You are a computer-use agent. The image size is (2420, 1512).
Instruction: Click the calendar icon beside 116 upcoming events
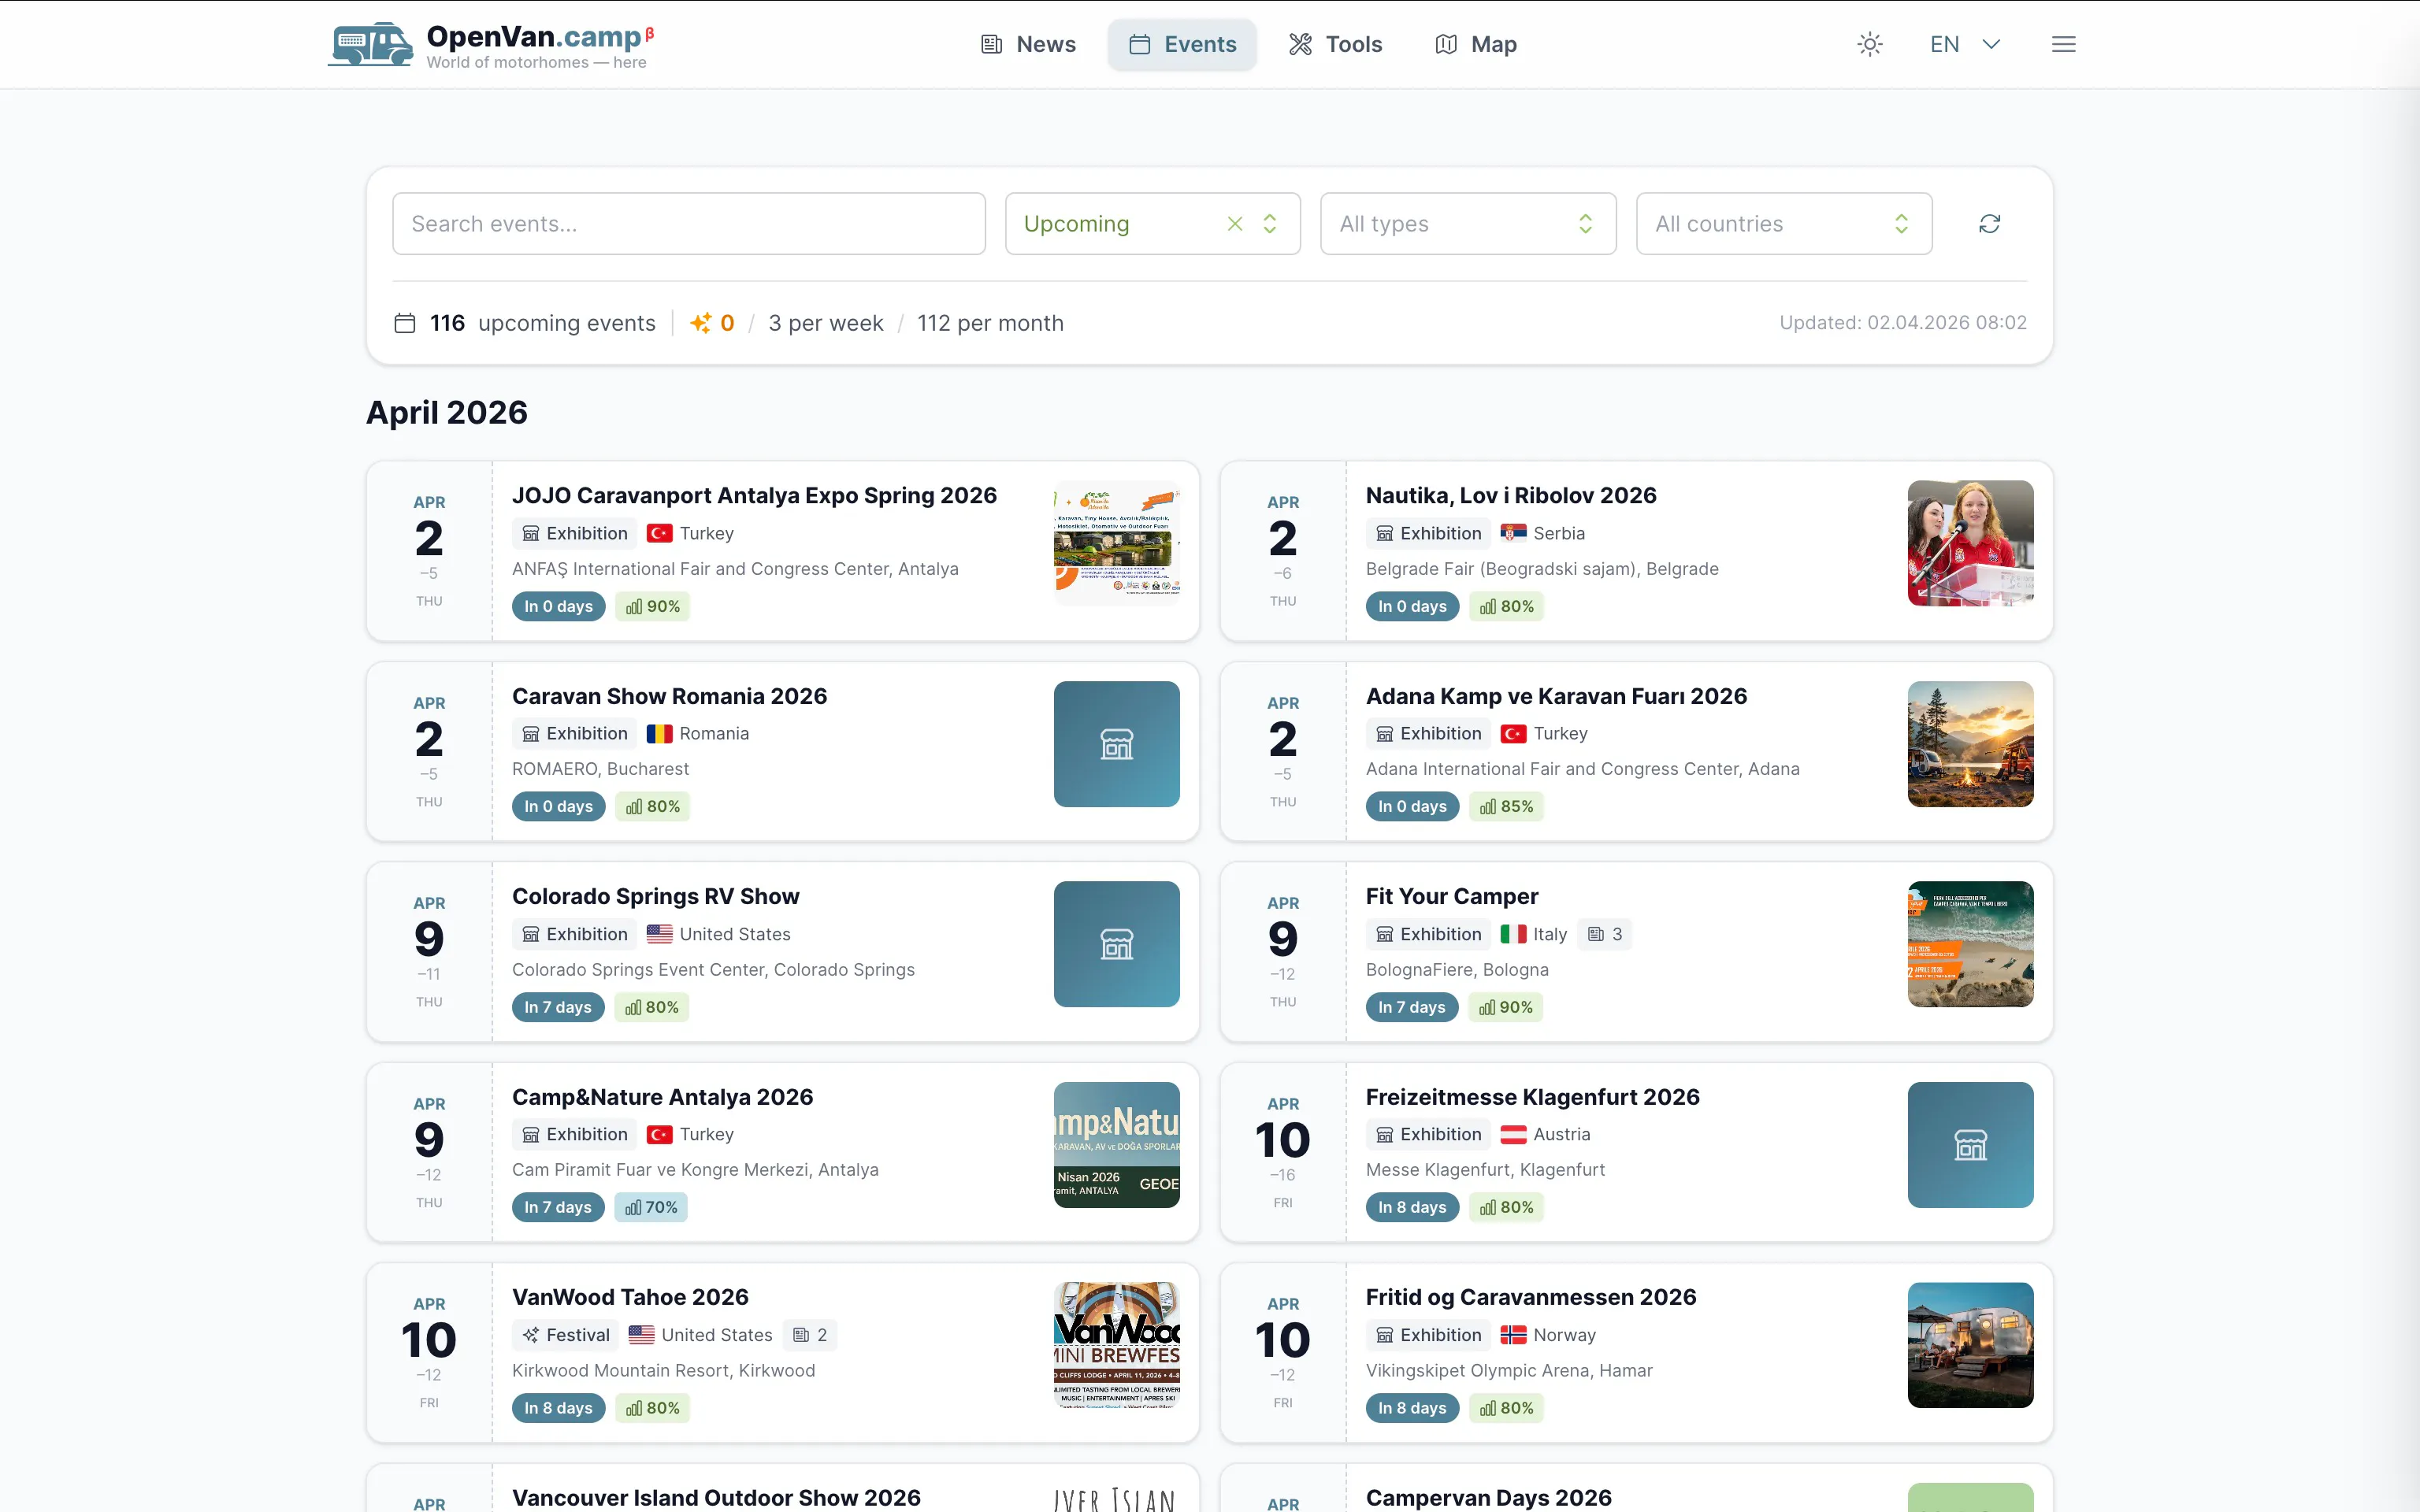404,323
